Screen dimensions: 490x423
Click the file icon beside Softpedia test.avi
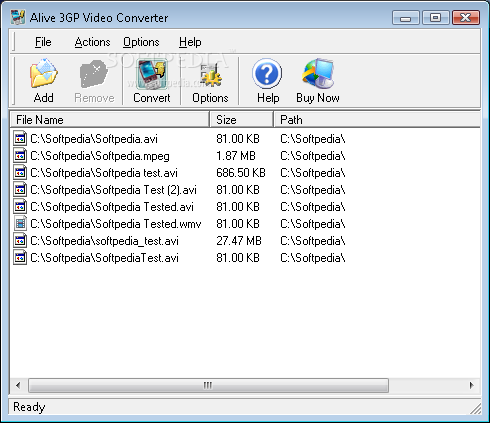20,172
